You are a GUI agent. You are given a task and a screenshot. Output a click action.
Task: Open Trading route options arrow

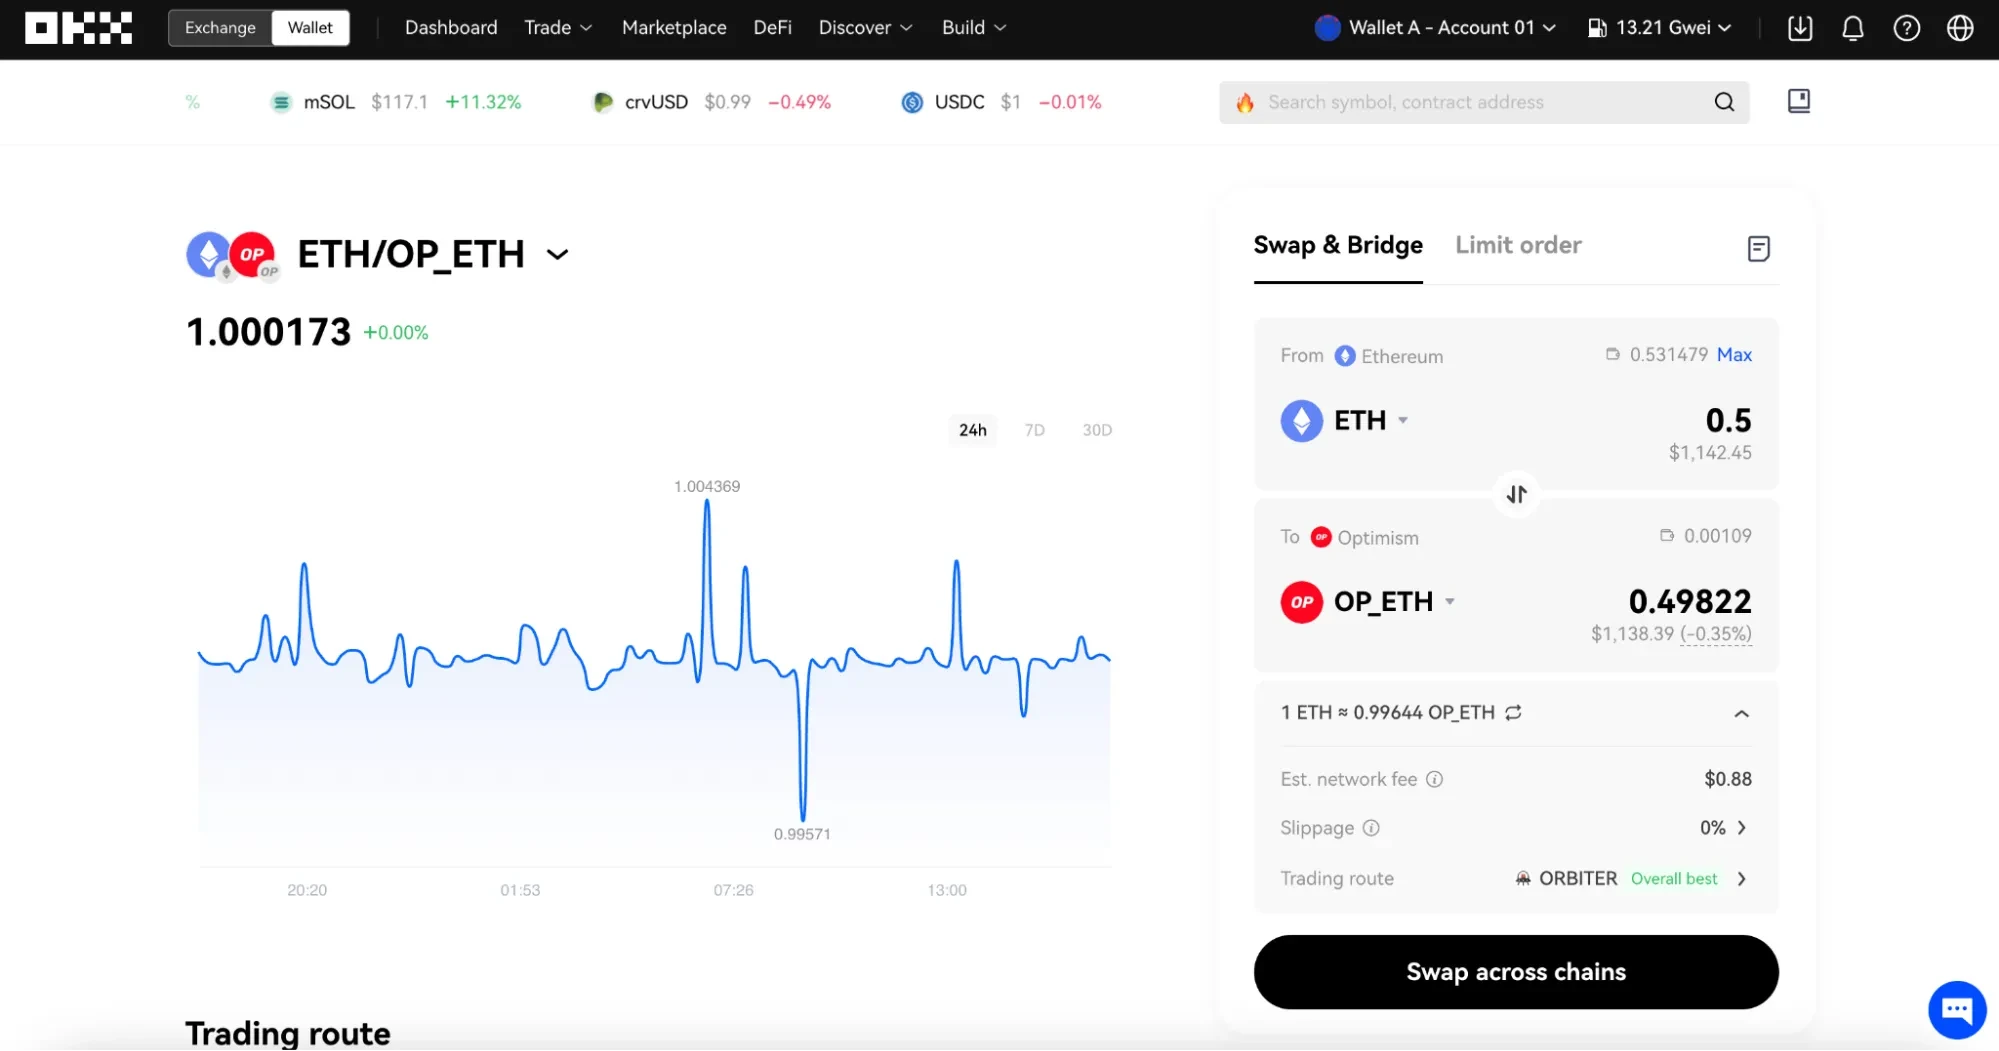pos(1742,879)
